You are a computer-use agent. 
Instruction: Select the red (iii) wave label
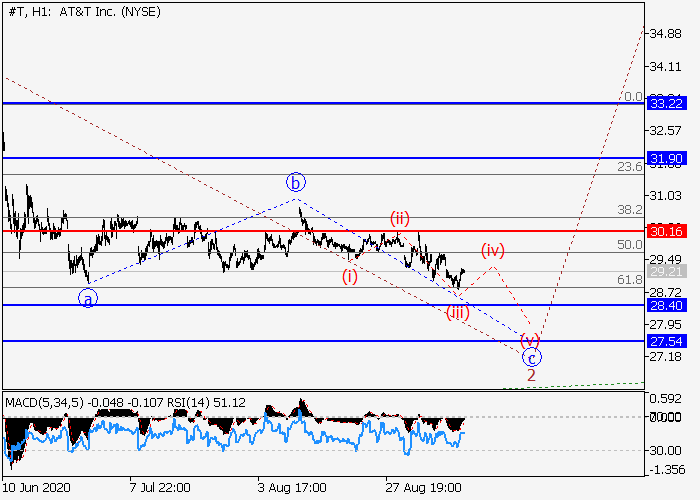457,313
